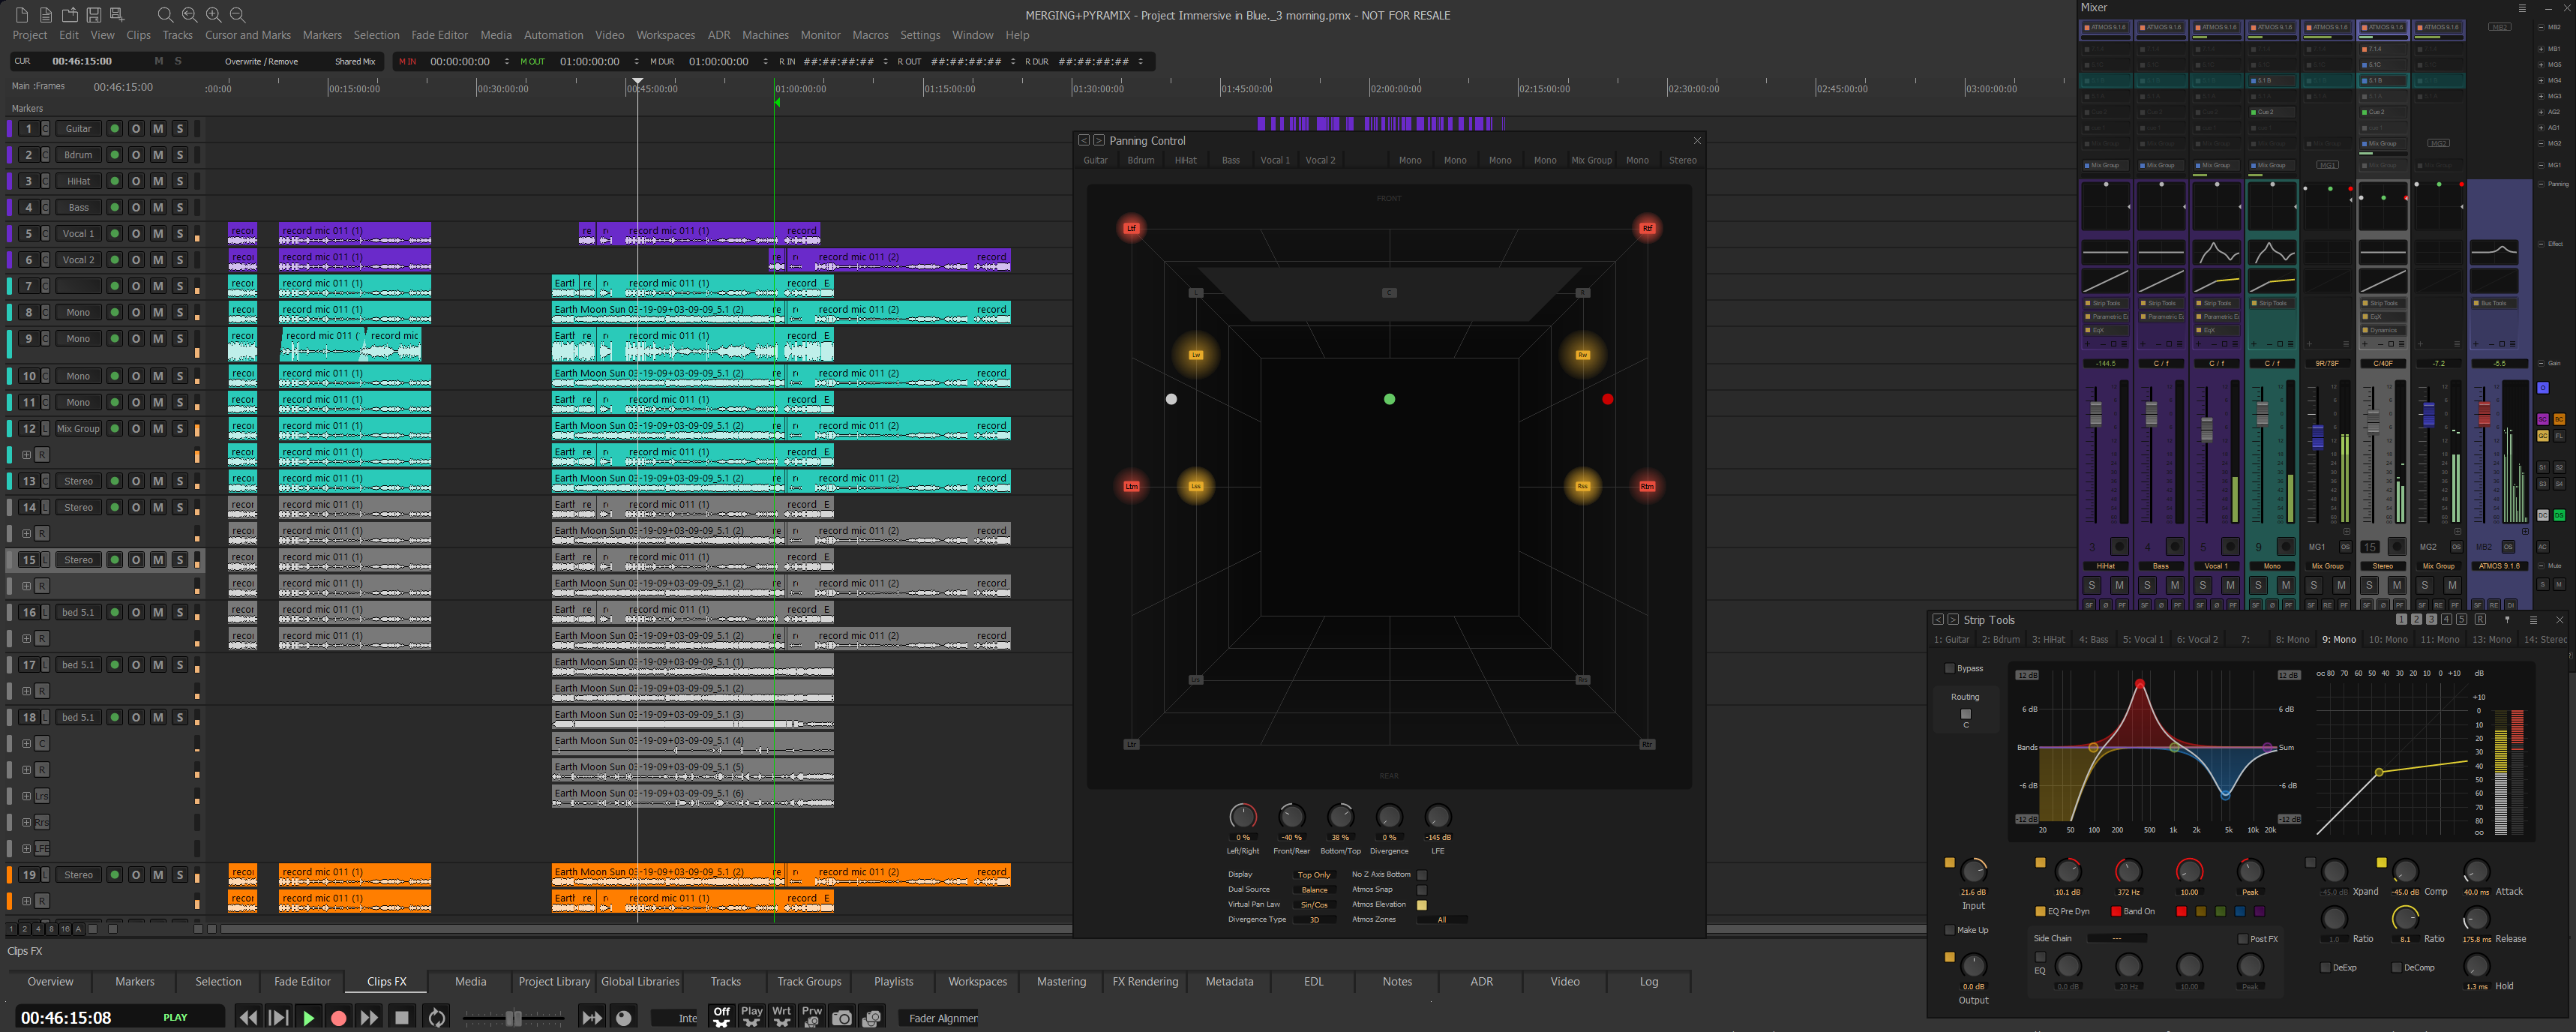The height and width of the screenshot is (1032, 2576).
Task: Start playback with the Play transport icon
Action: pyautogui.click(x=309, y=1017)
